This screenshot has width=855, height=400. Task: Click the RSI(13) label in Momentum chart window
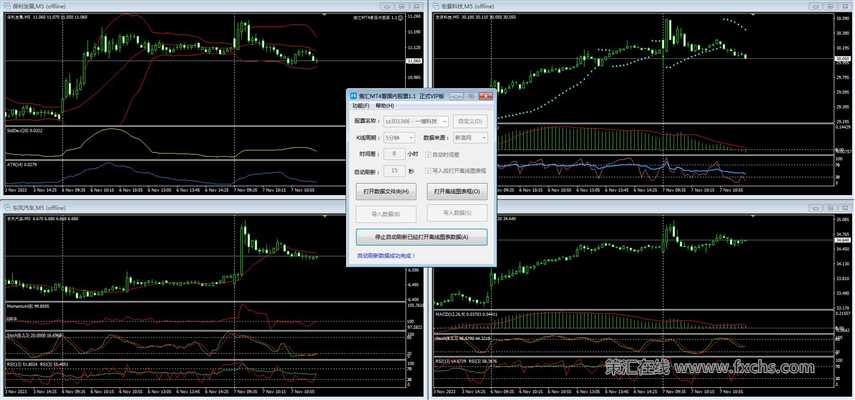coord(22,363)
